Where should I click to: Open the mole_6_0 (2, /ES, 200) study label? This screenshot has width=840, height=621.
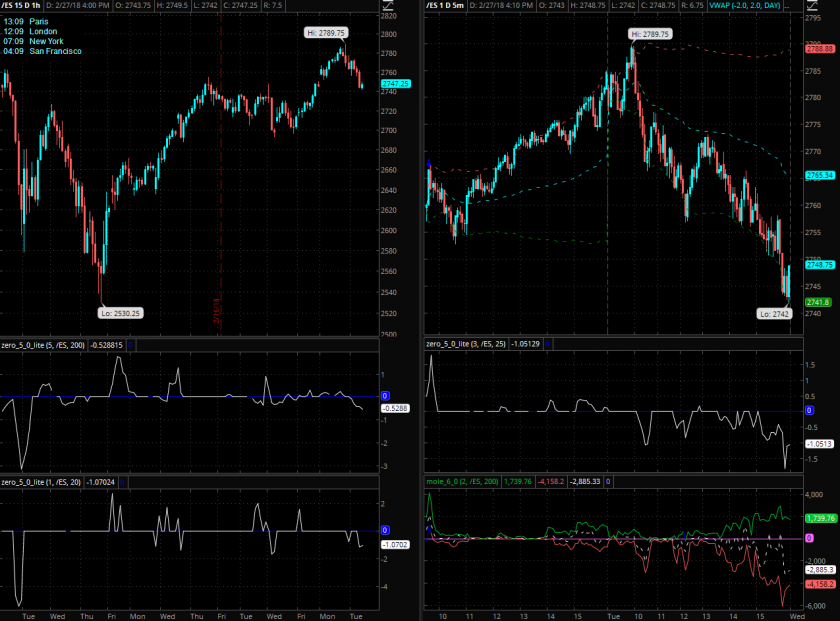pos(463,482)
